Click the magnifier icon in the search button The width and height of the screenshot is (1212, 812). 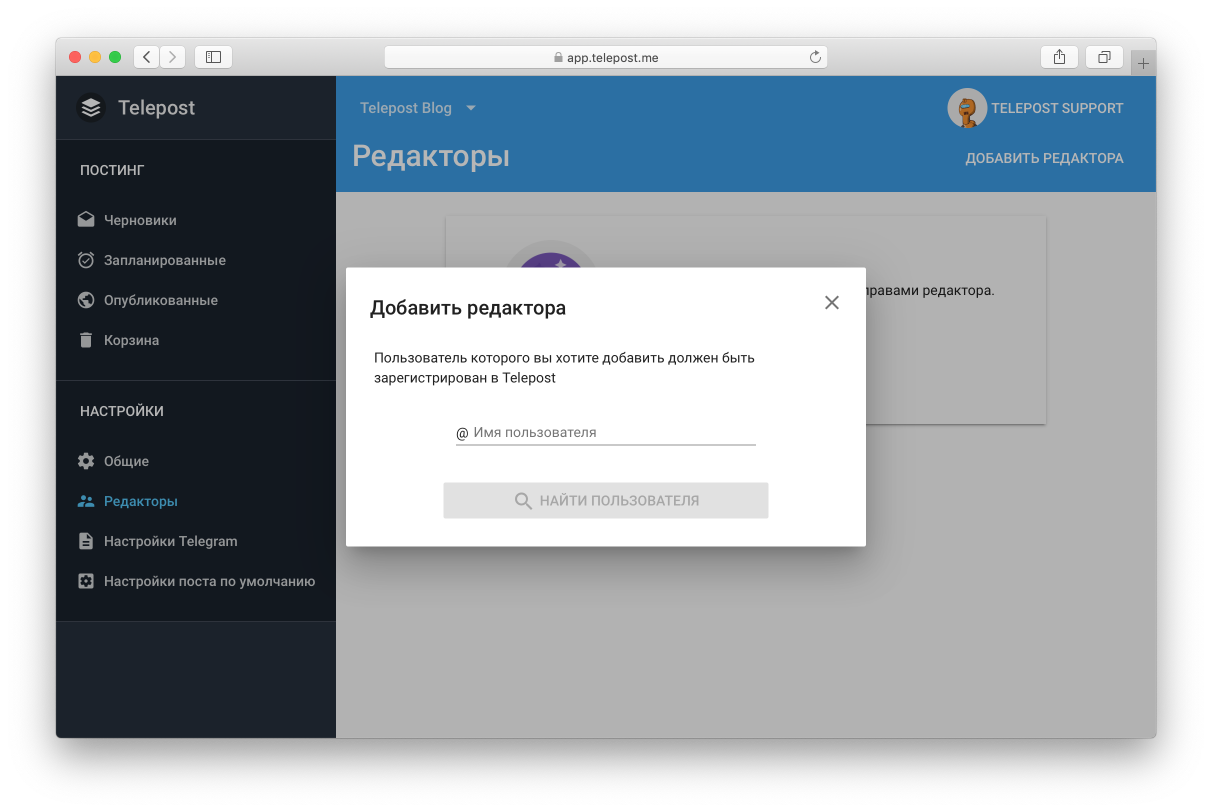[x=523, y=500]
